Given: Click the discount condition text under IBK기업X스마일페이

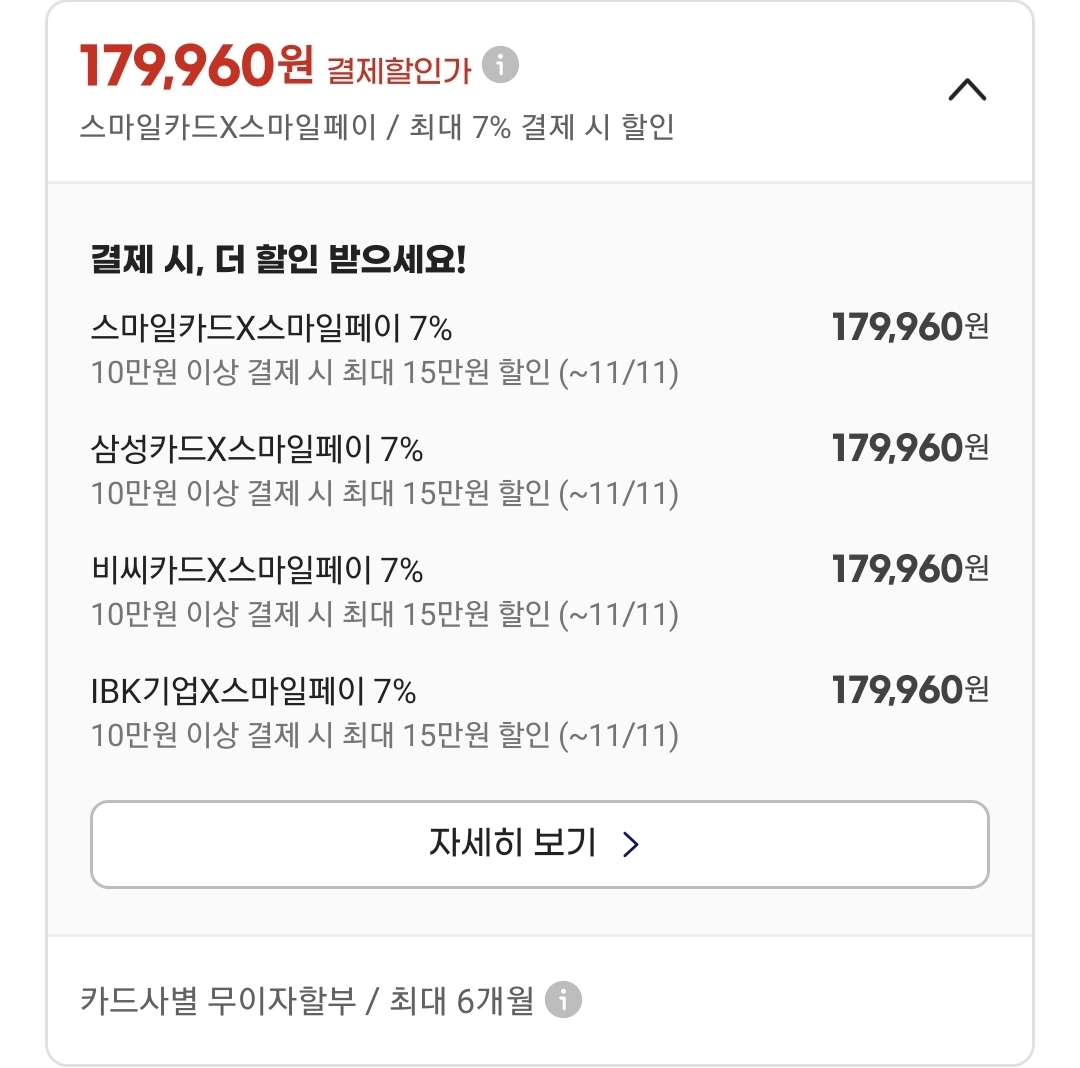Looking at the screenshot, I should click(384, 736).
